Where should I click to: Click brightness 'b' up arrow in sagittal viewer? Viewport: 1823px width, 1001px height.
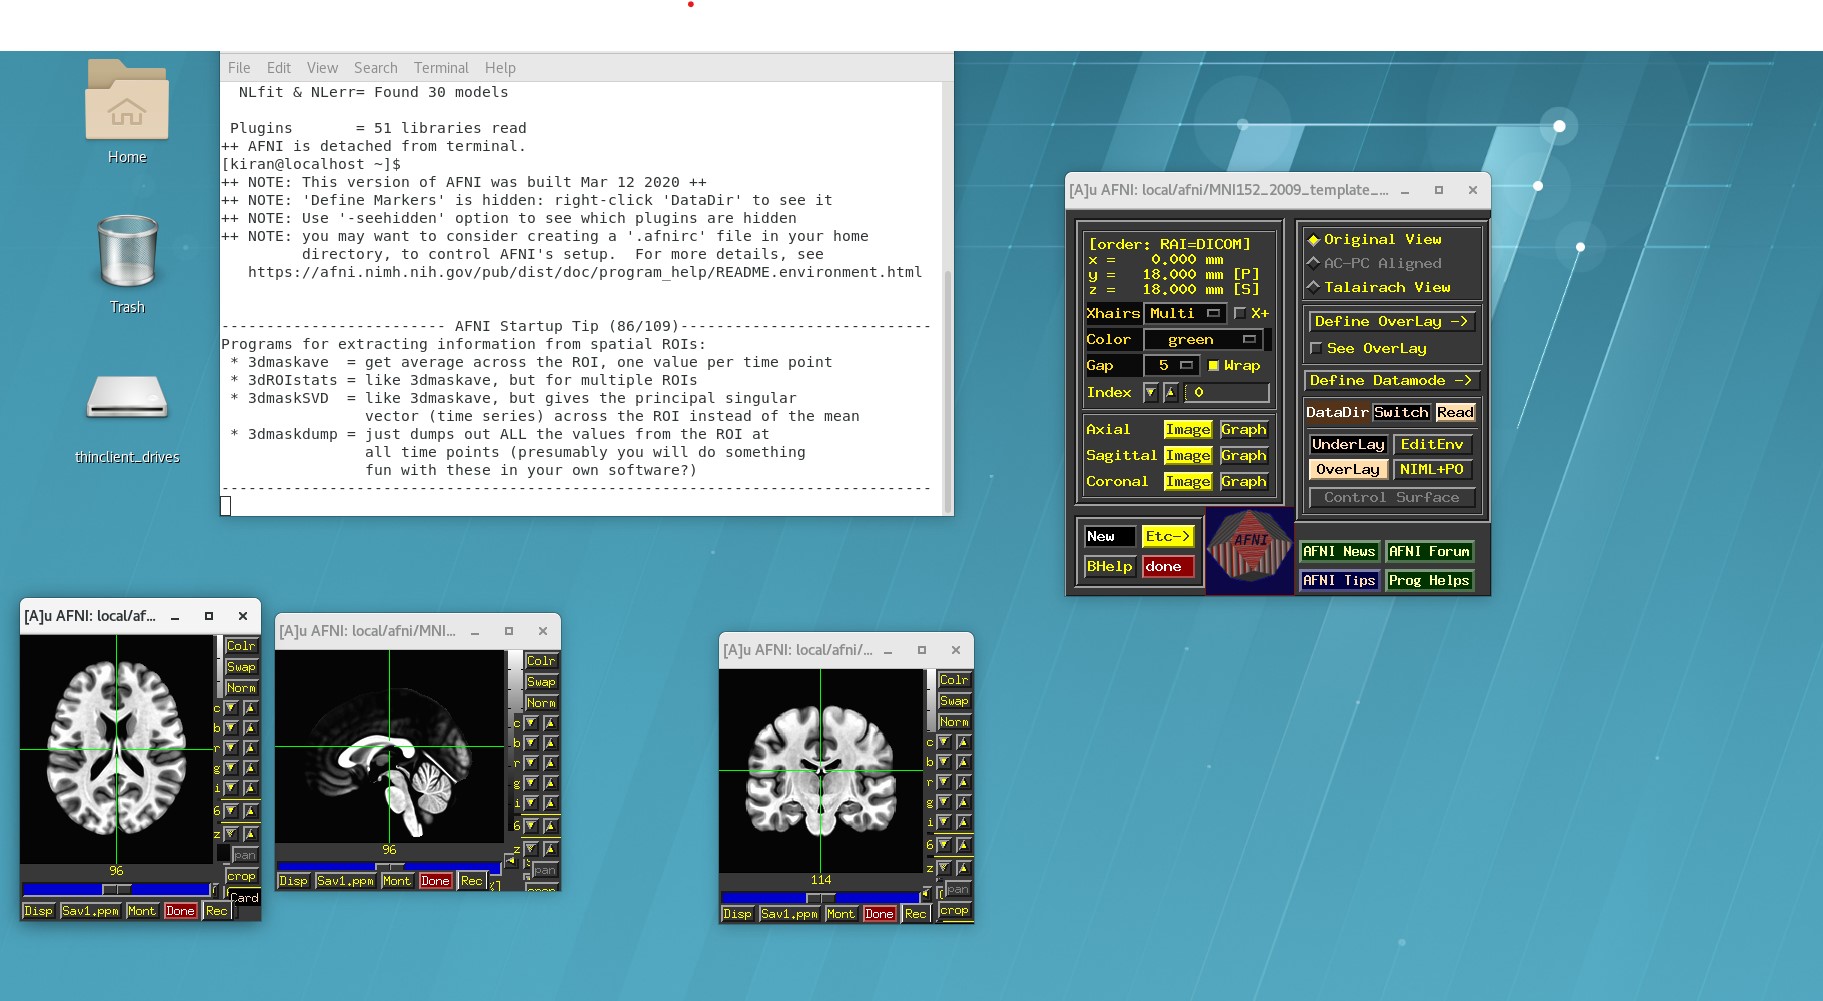(550, 743)
